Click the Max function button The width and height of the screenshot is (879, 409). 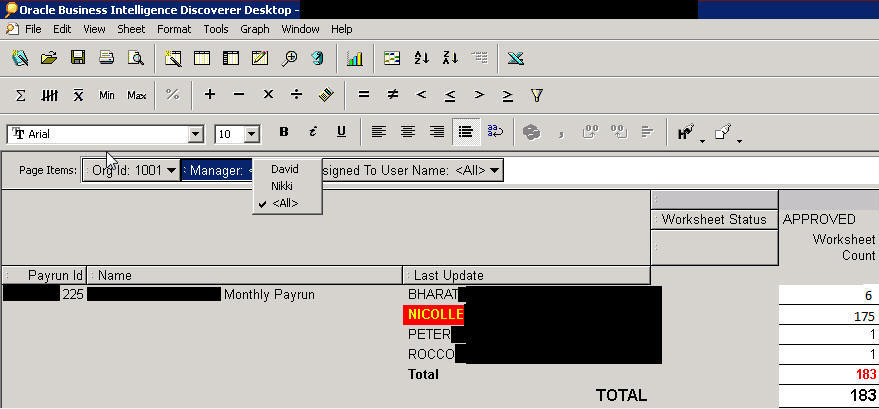136,95
